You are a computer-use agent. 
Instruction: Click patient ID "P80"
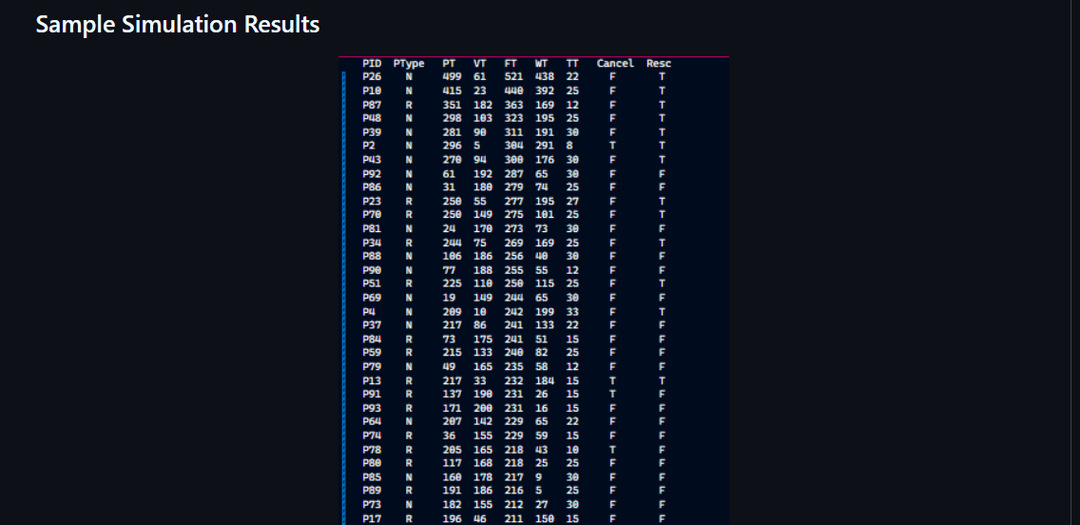point(372,462)
